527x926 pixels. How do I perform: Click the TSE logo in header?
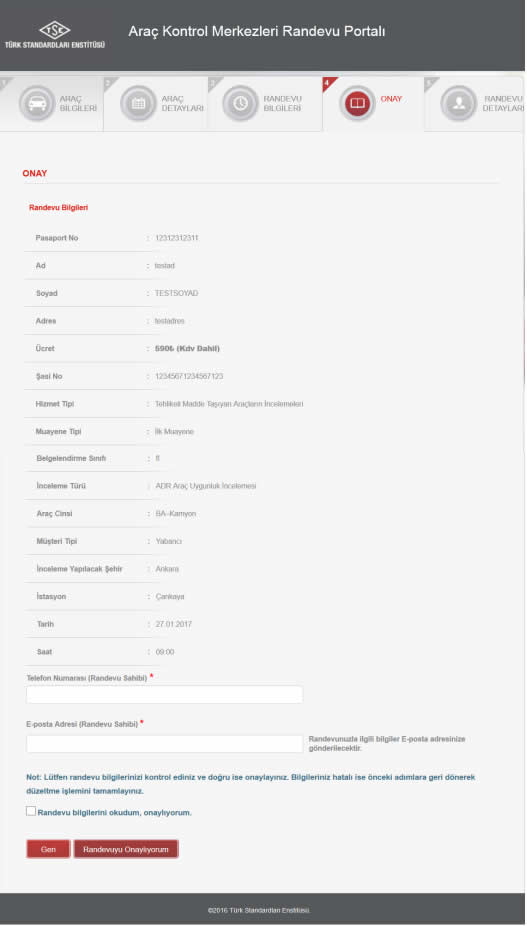coord(54,35)
